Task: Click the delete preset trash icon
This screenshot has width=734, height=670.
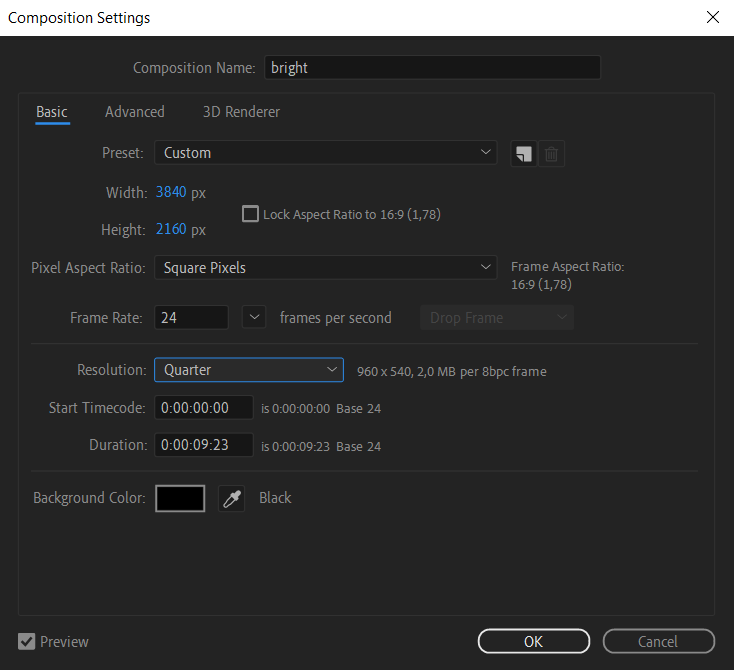Action: [552, 154]
